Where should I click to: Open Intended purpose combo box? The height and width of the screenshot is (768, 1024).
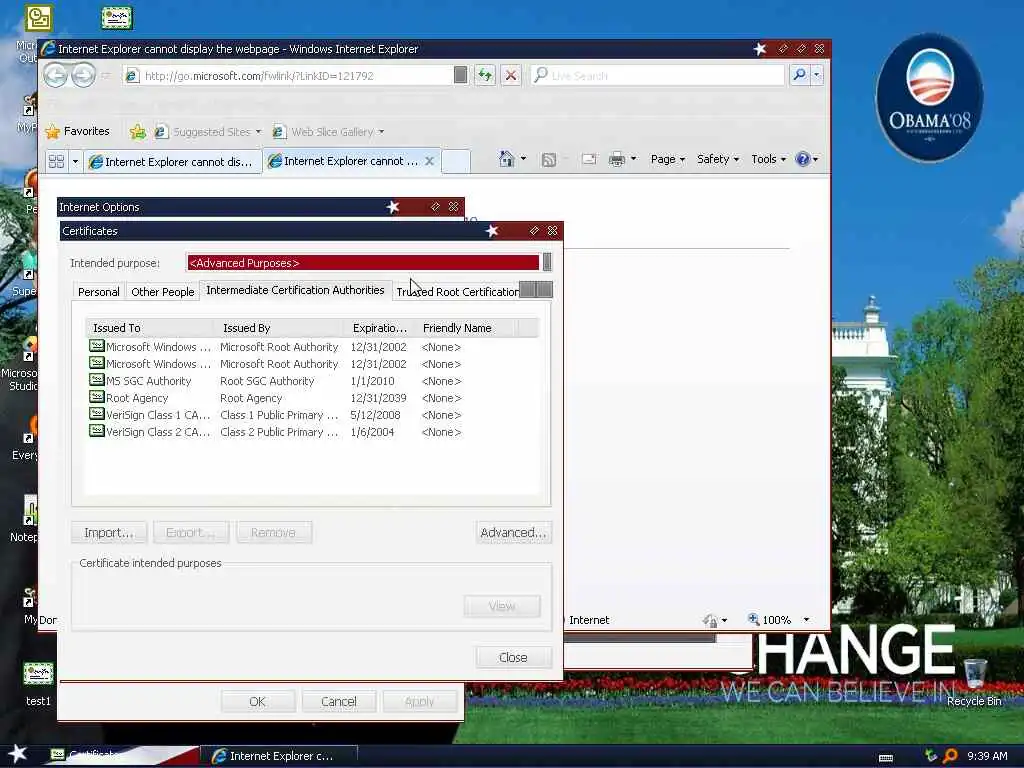pos(369,263)
